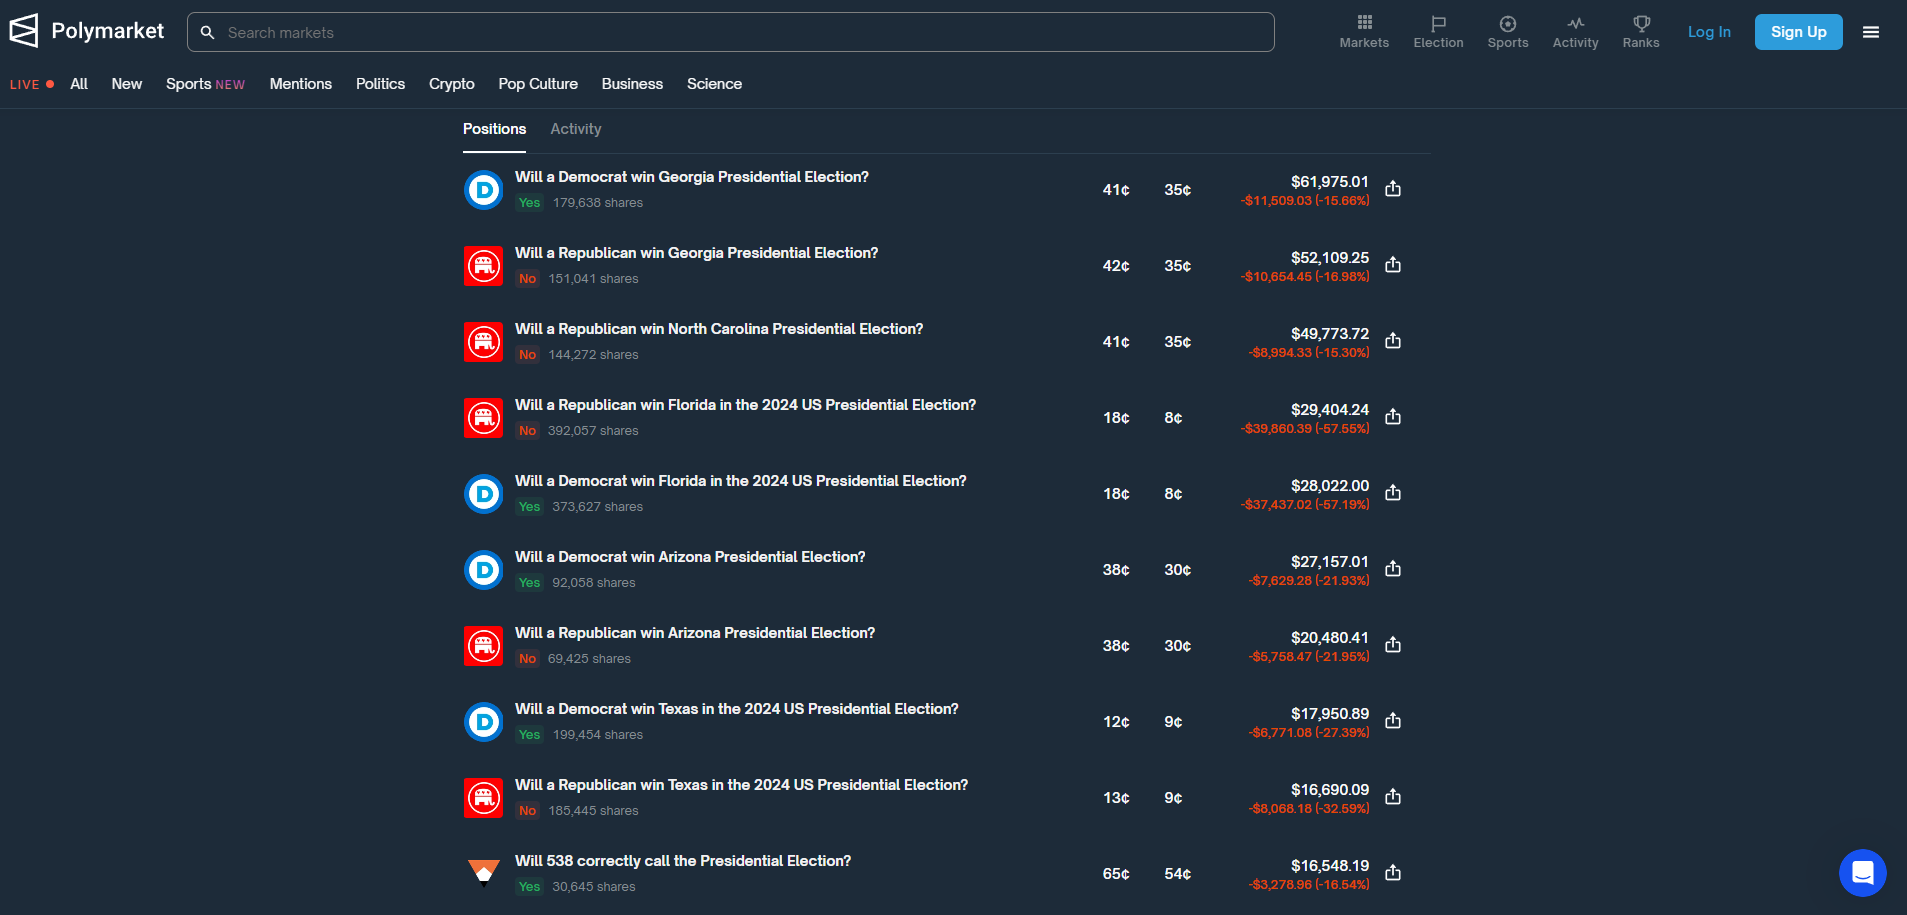Click the $61,975.01 position value

click(x=1330, y=182)
